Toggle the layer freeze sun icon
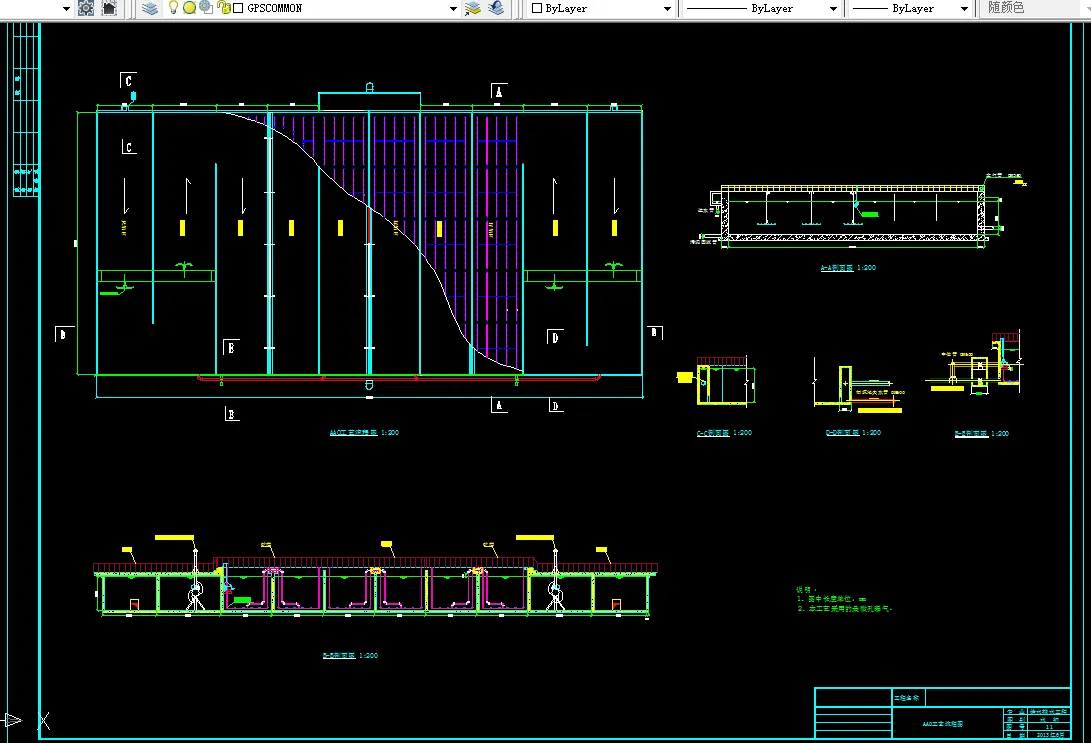The width and height of the screenshot is (1091, 743). point(189,8)
